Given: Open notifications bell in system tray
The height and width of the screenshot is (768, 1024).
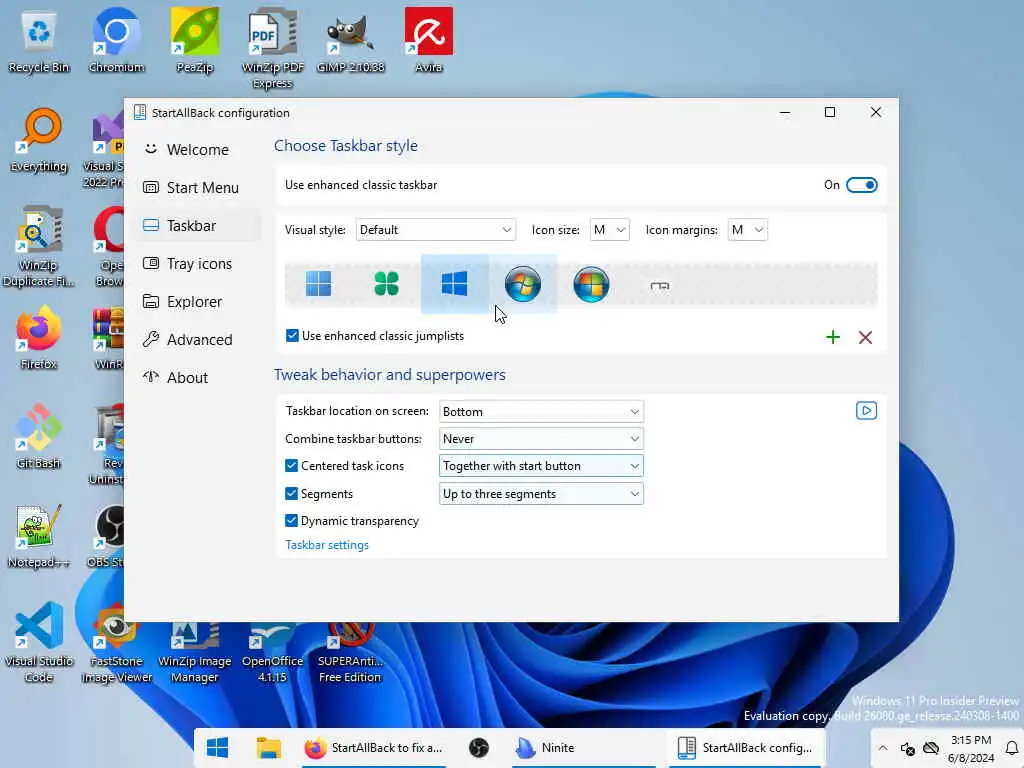Looking at the screenshot, I should (1012, 748).
